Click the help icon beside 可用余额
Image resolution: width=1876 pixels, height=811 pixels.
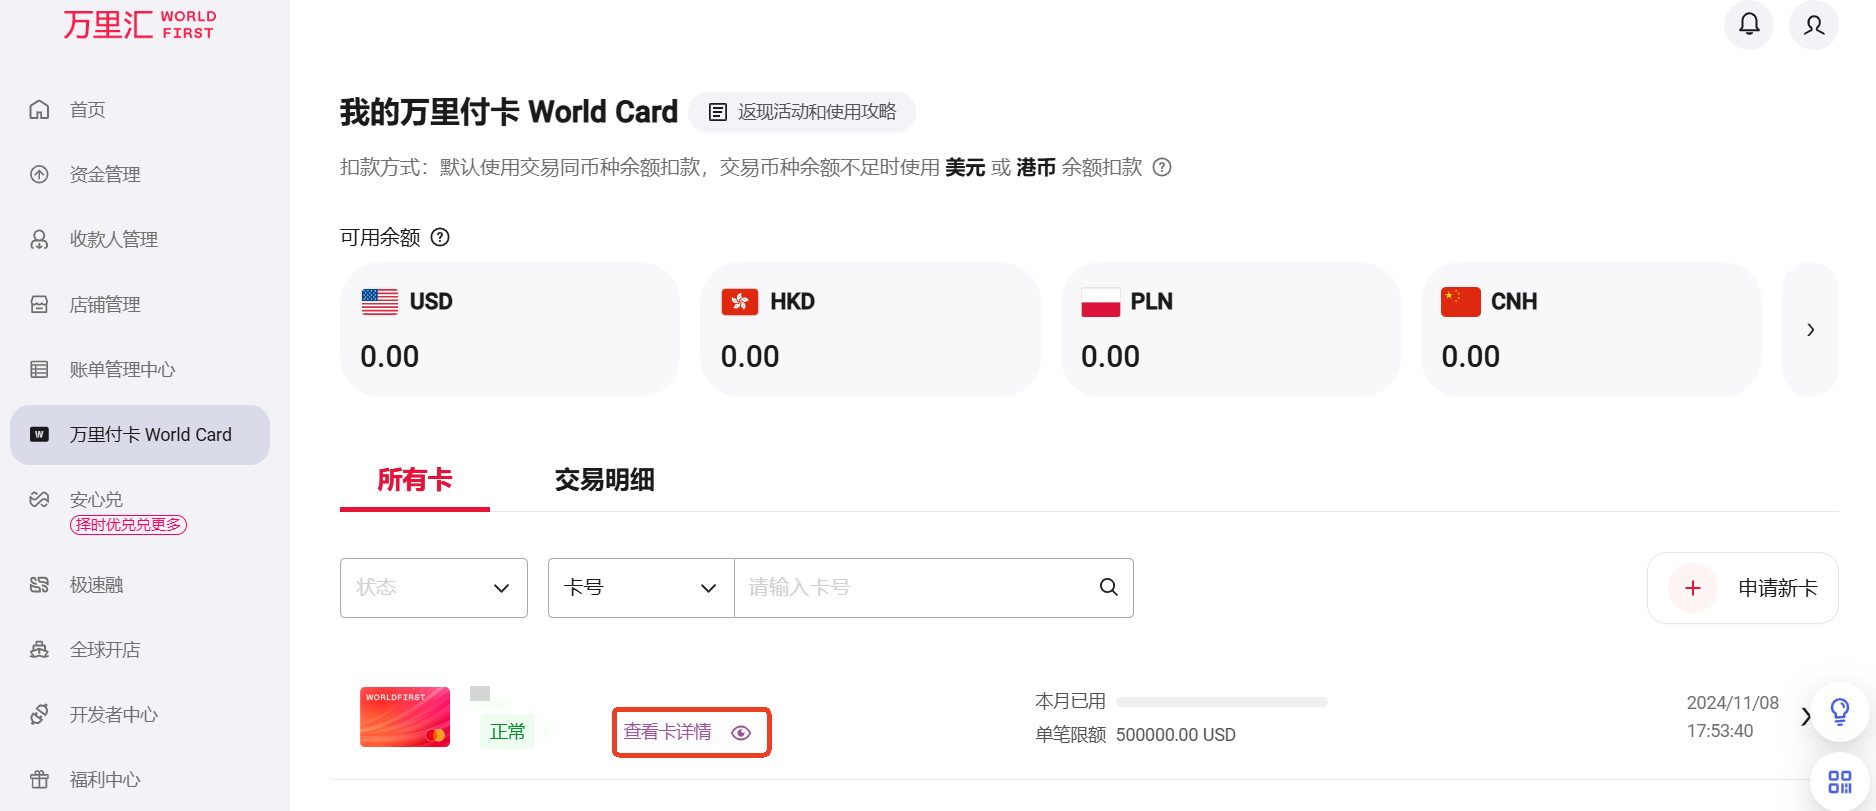[440, 237]
